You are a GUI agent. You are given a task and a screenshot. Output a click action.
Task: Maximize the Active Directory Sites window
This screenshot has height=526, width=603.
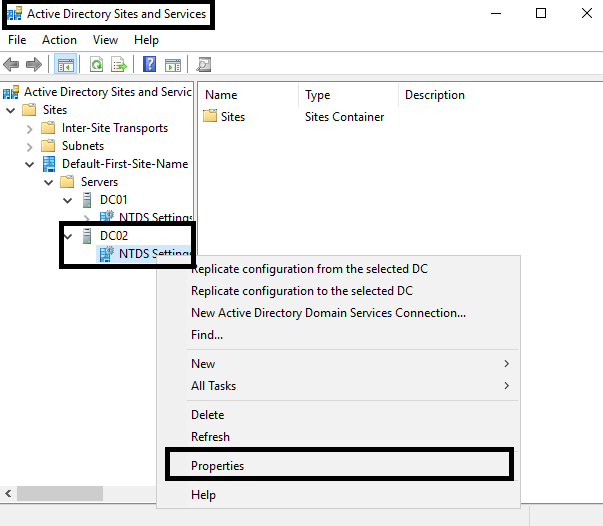coord(541,13)
